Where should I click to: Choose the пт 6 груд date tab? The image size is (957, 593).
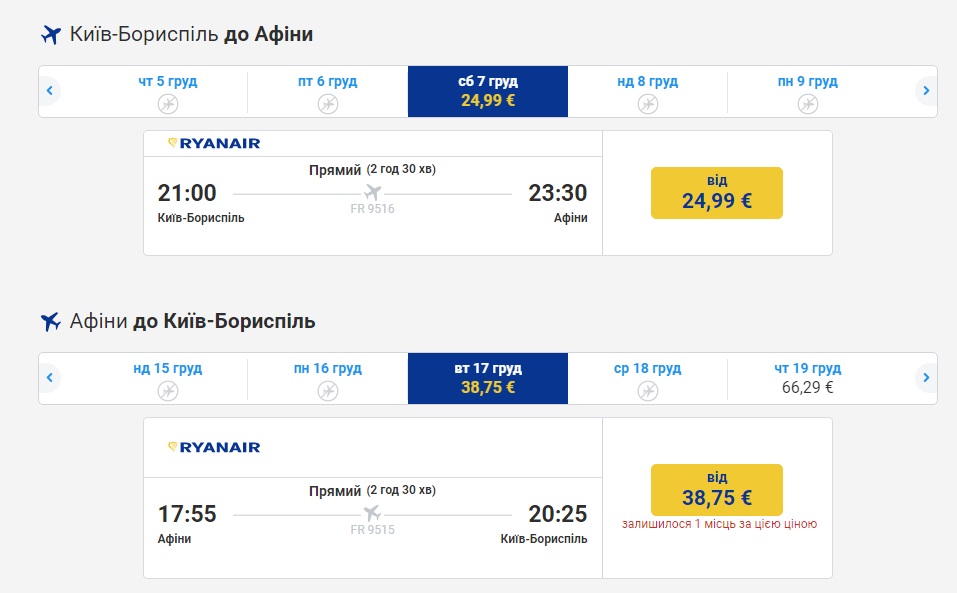coord(328,91)
